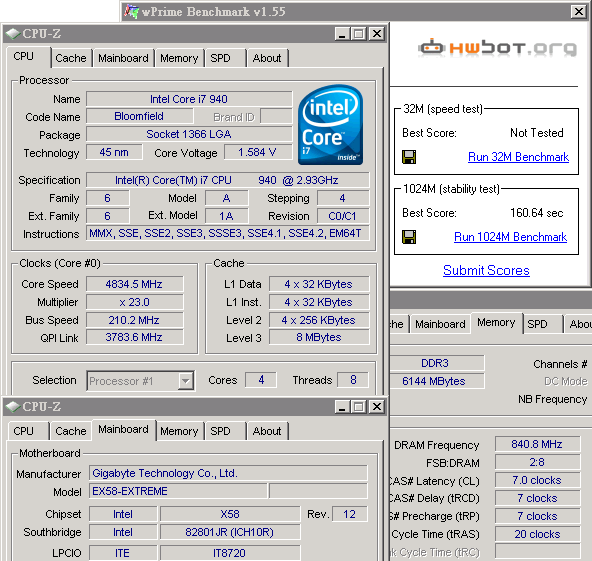Image resolution: width=592 pixels, height=561 pixels.
Task: Switch to the CPU tab in the lower CPU-Z window
Action: 23,431
